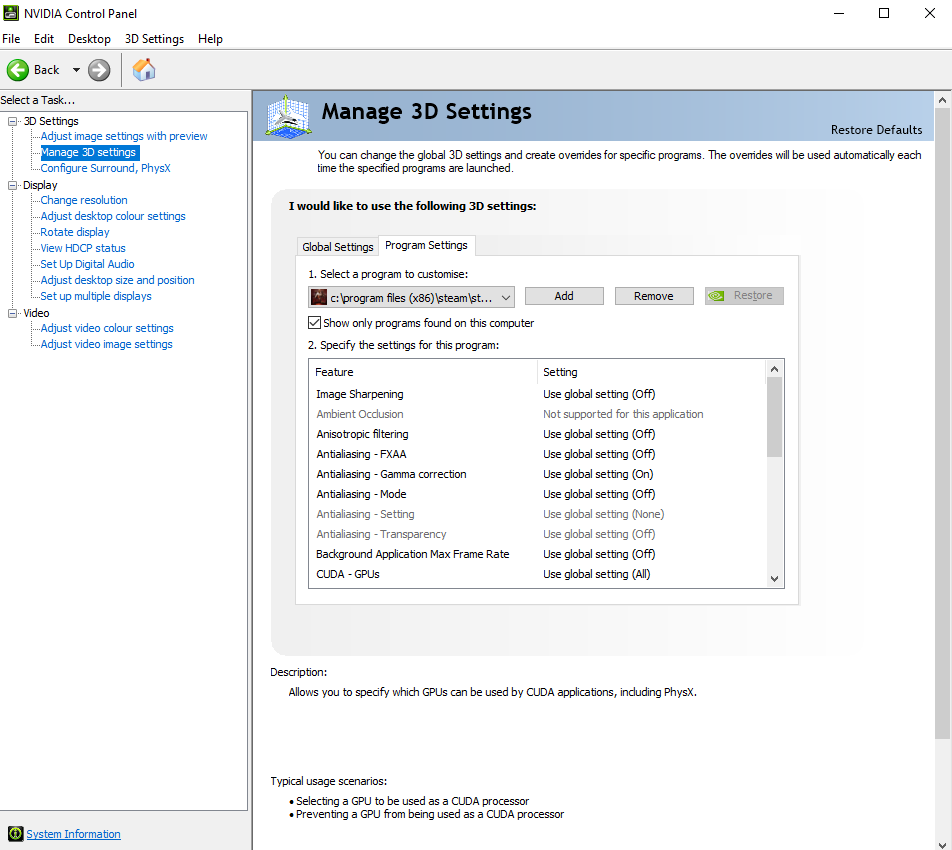952x850 pixels.
Task: Open Set Up Digital Audio
Action: coord(87,264)
